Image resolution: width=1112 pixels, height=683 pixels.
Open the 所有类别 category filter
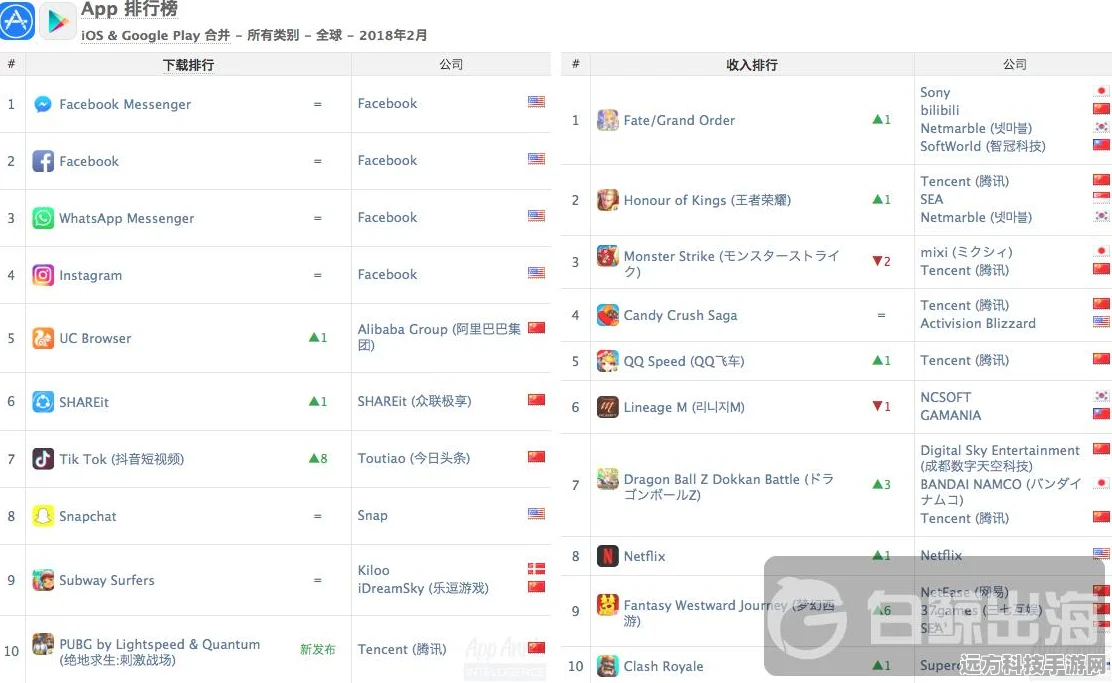pos(273,35)
